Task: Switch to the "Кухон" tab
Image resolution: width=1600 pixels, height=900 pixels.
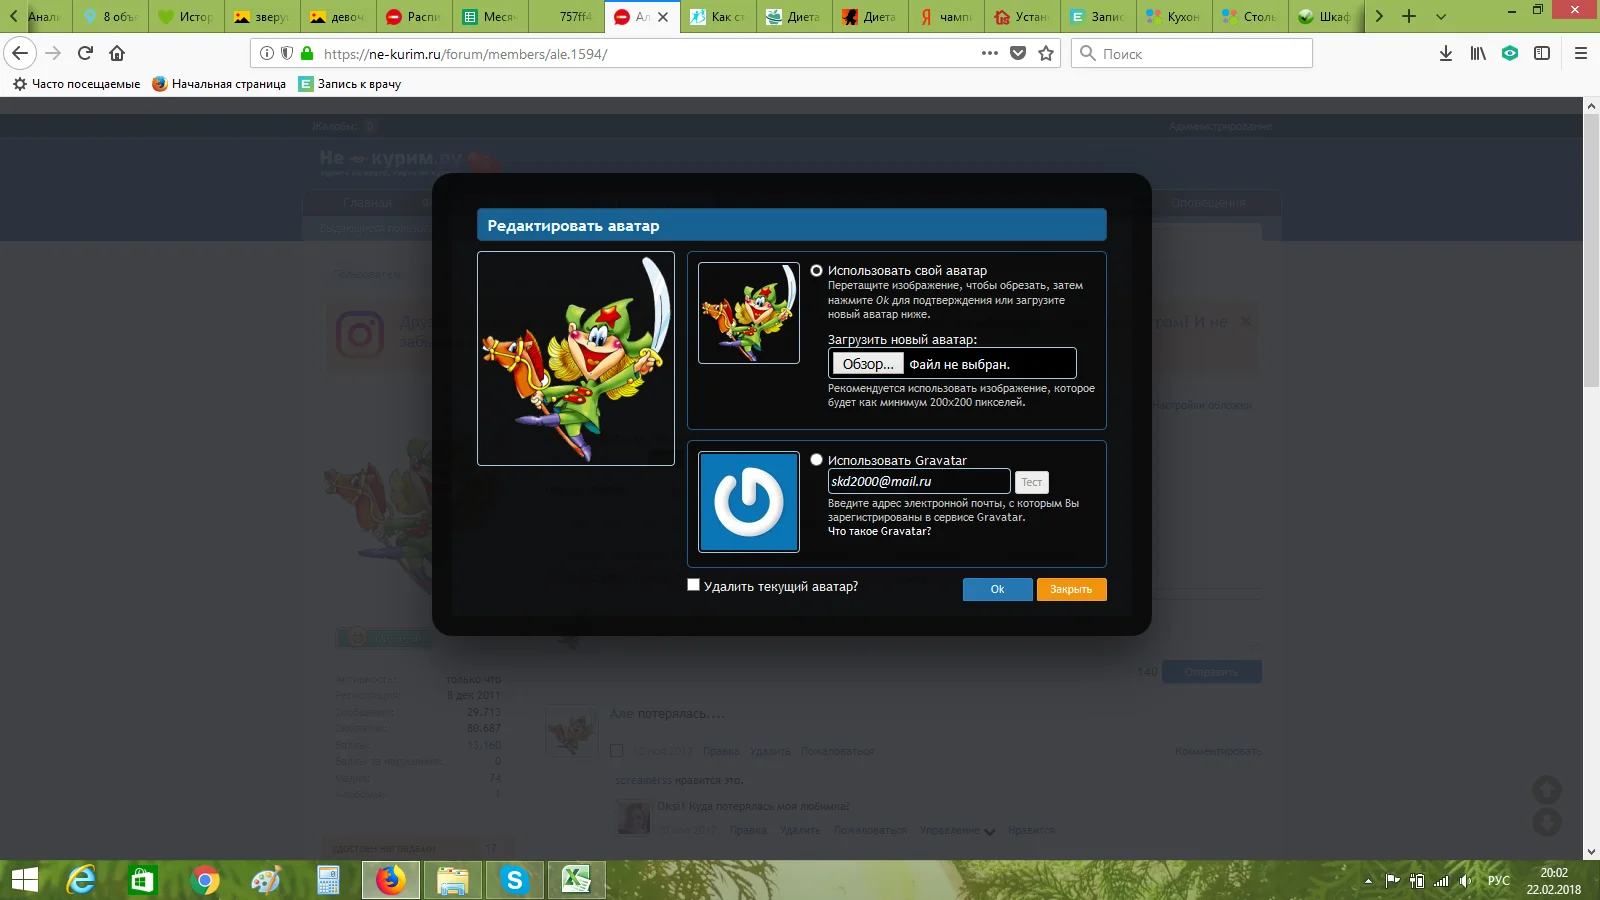Action: [x=1174, y=17]
